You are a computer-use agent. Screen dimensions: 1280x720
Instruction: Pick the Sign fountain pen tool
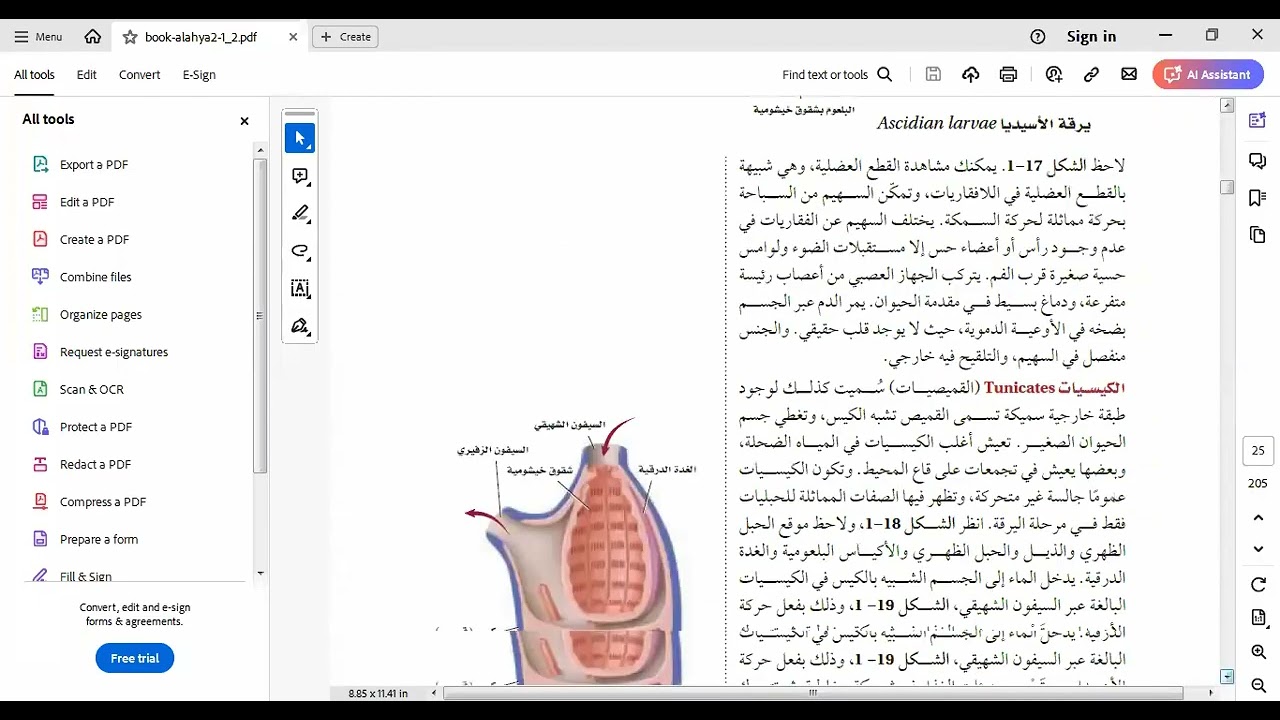pyautogui.click(x=300, y=326)
